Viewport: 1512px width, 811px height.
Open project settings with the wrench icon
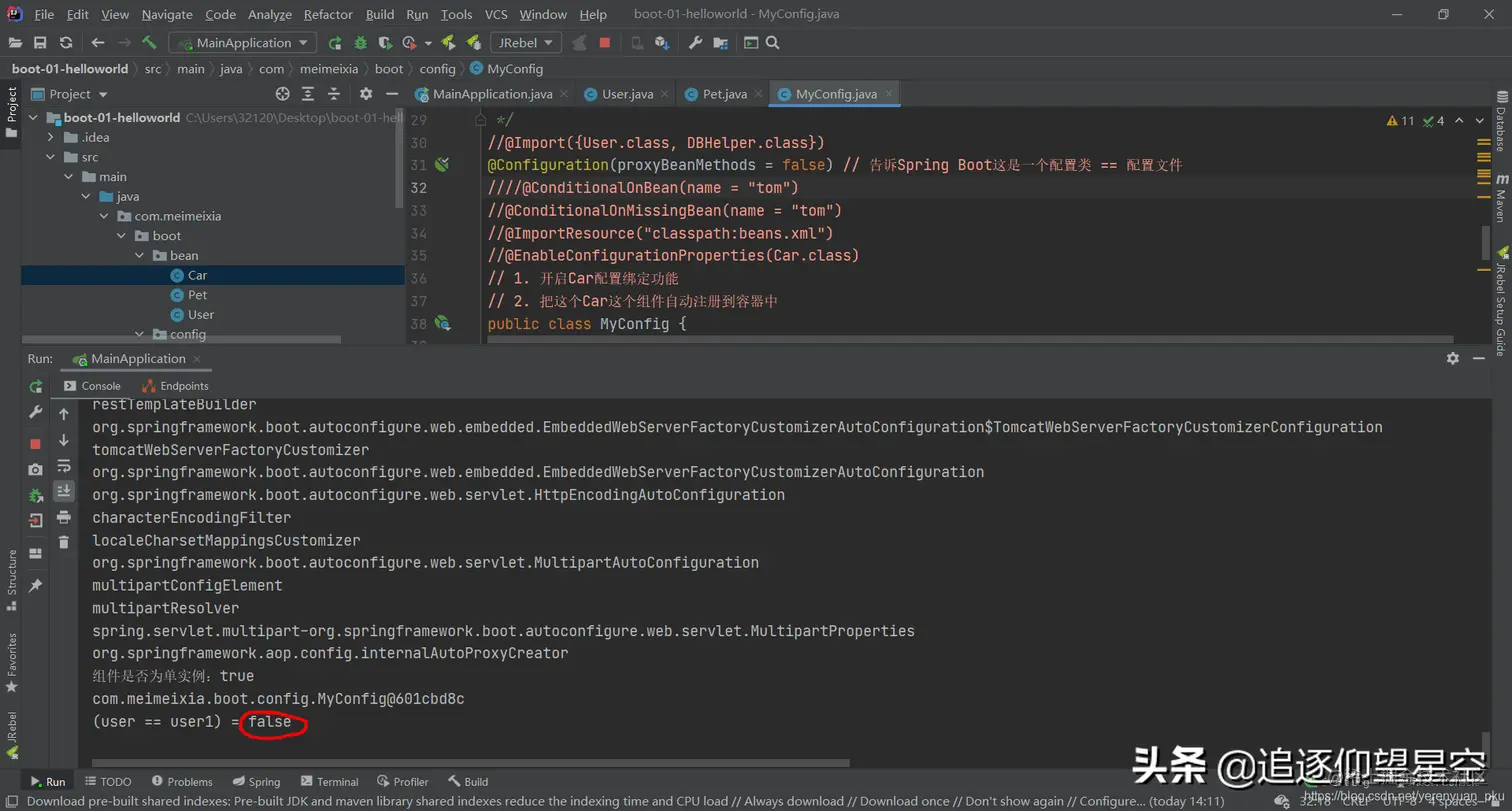[697, 43]
